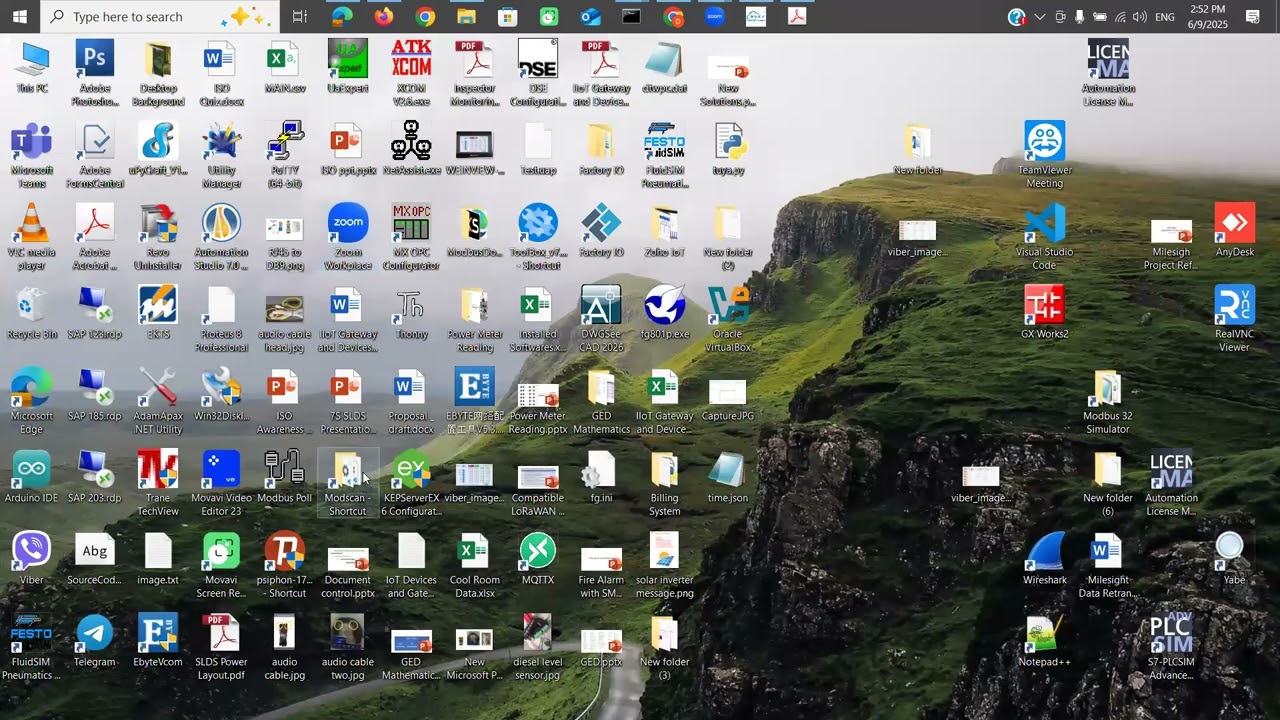Open File Explorer from taskbar
The image size is (1280, 720).
(466, 16)
